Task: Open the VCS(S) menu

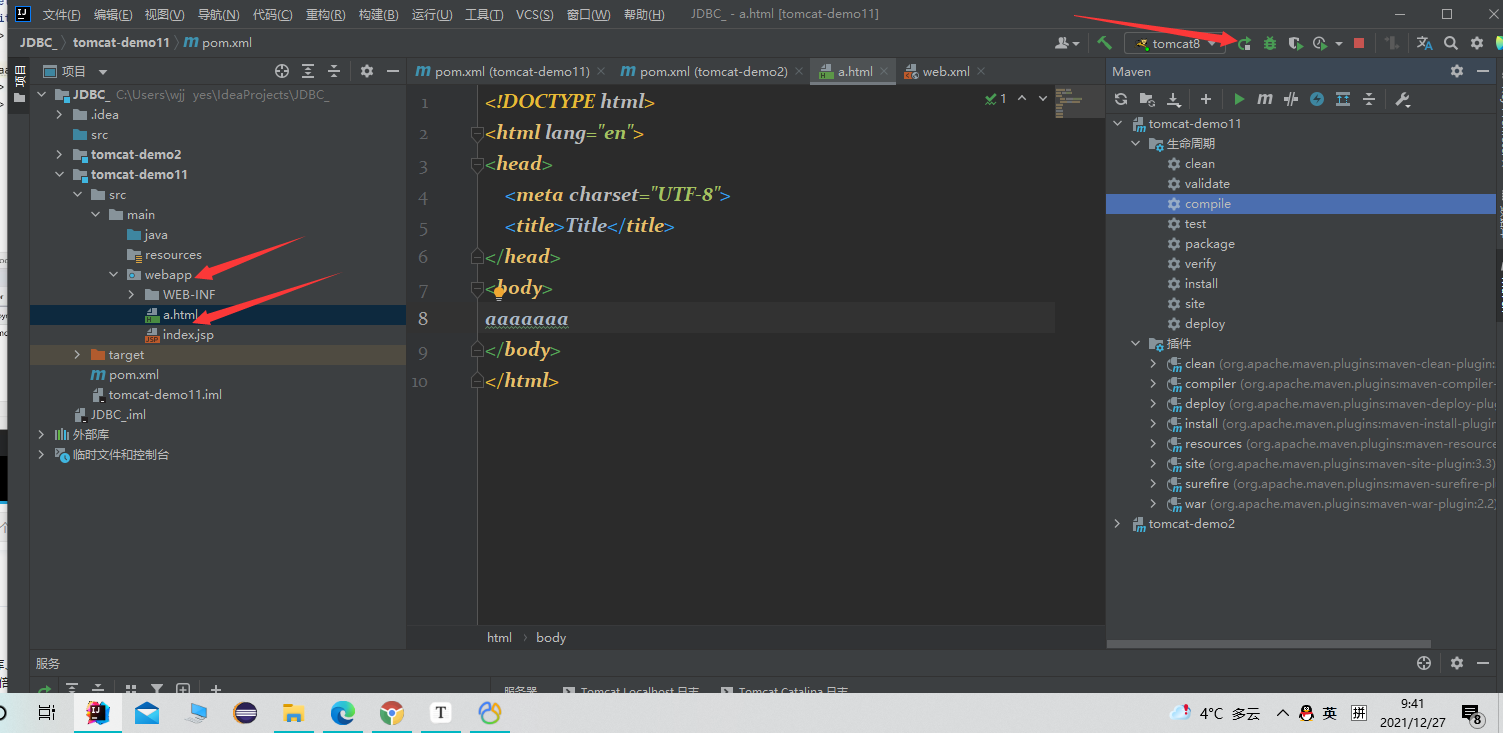Action: (535, 15)
